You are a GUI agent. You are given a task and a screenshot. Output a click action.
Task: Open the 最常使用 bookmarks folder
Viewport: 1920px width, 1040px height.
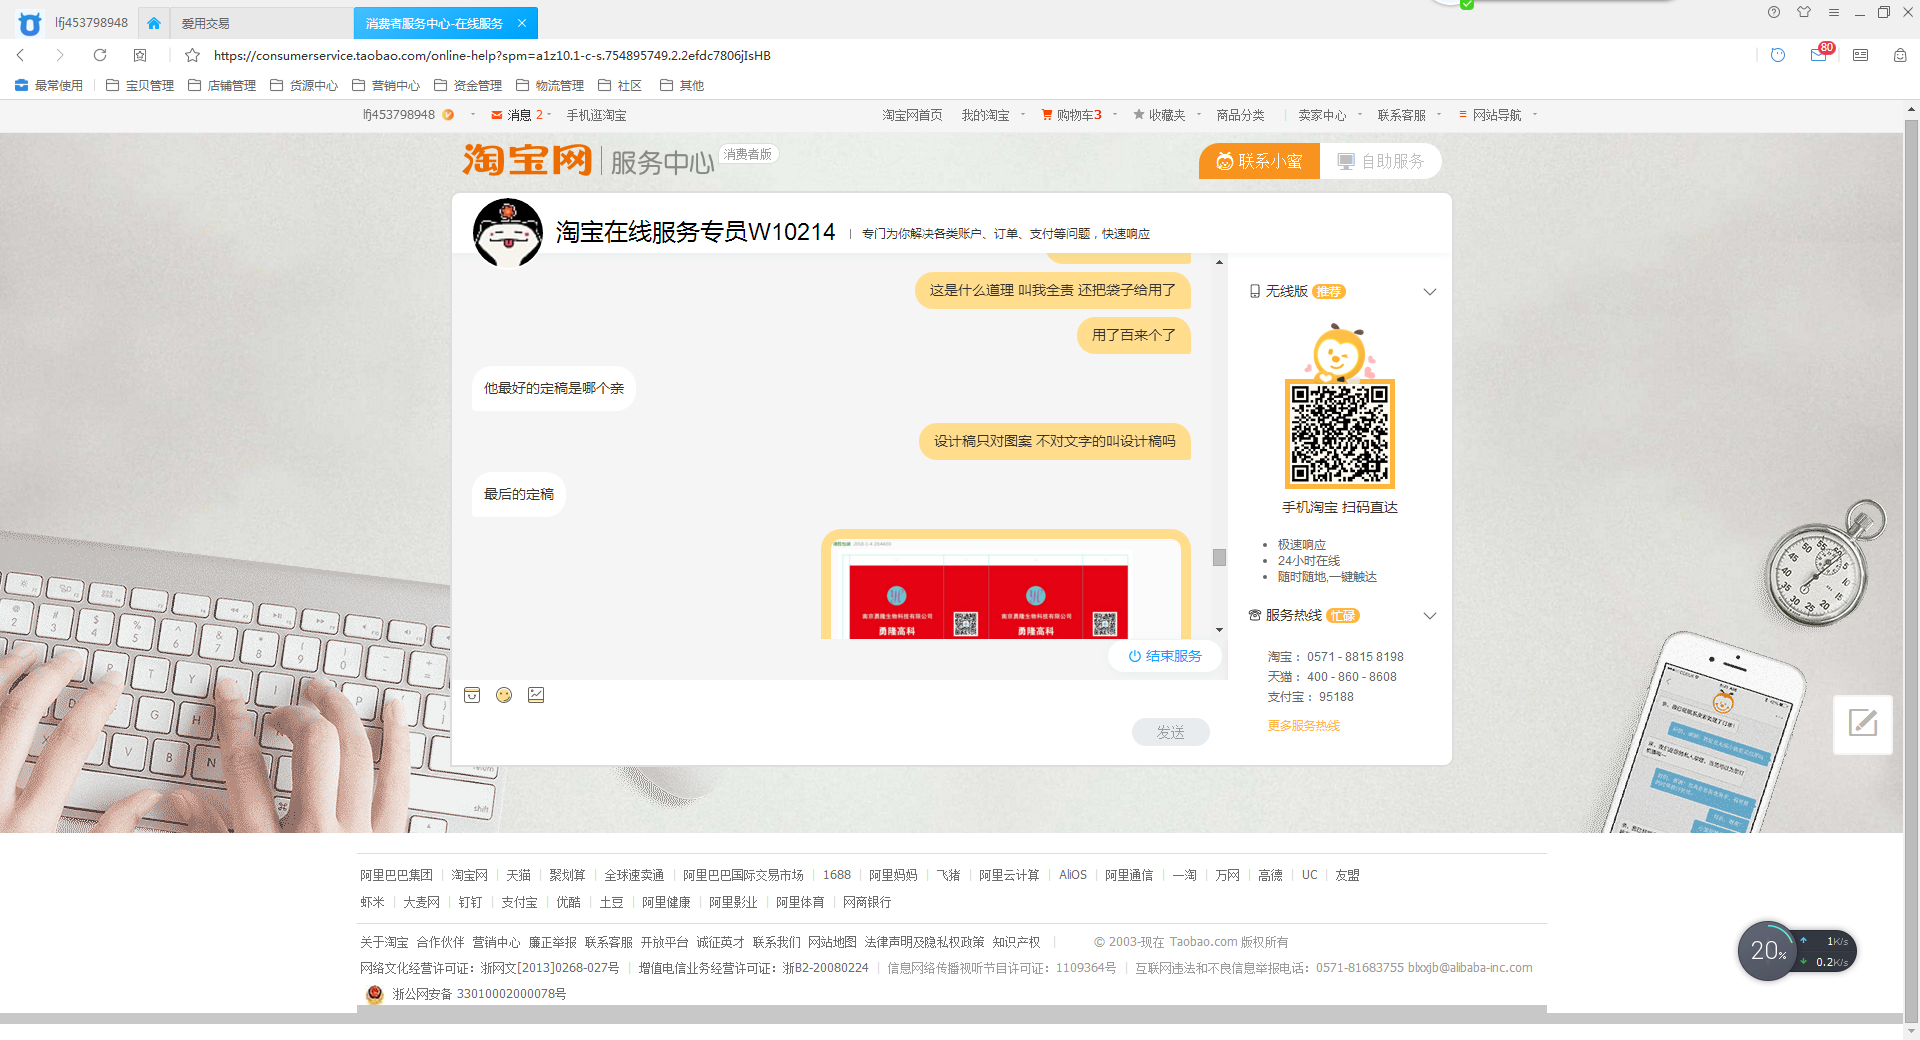(49, 85)
